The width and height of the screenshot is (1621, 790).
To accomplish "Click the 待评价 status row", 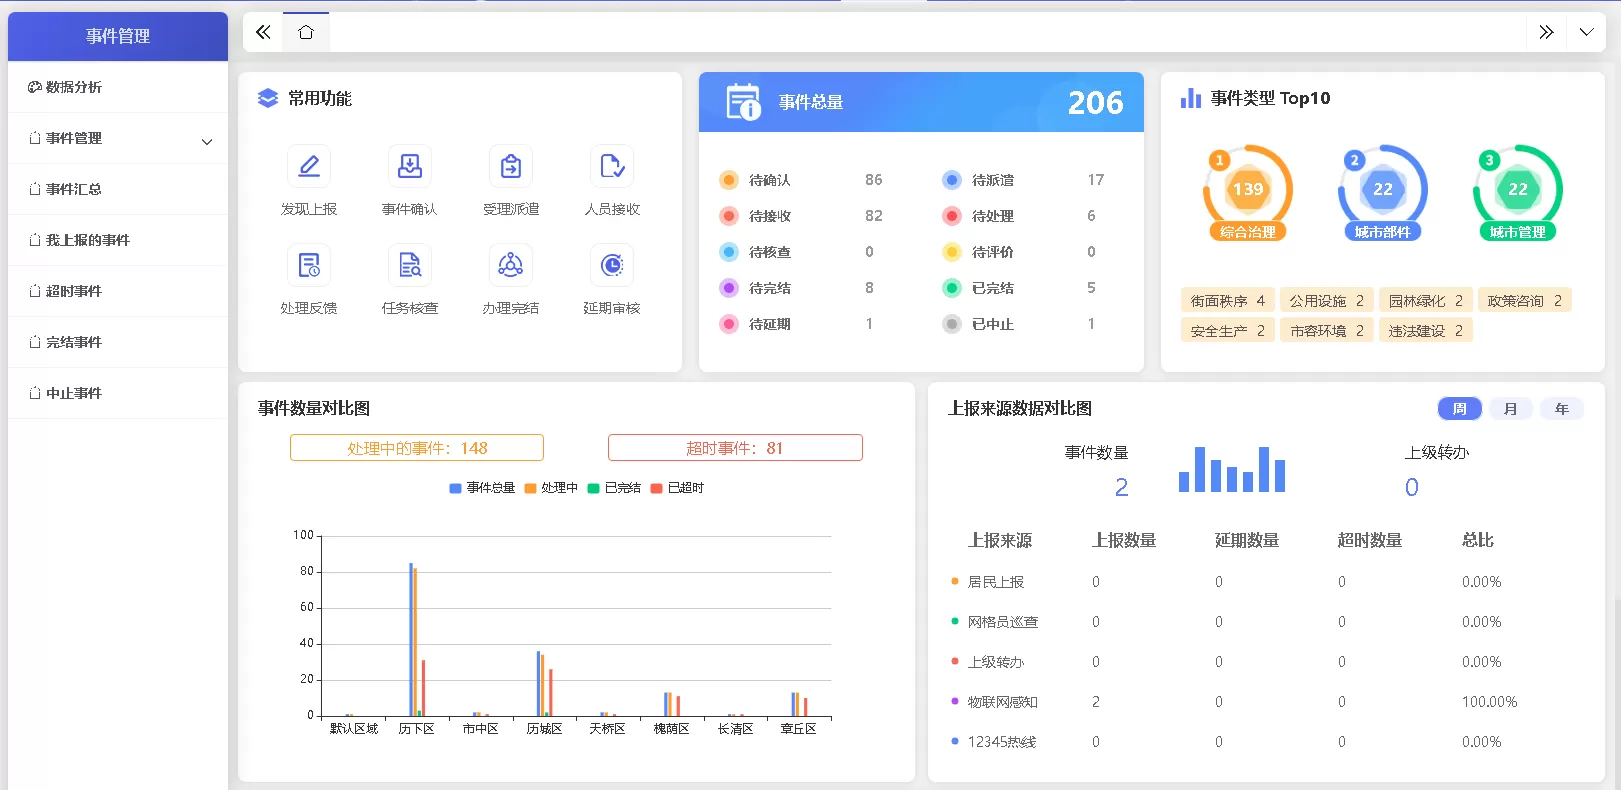I will tap(1024, 252).
